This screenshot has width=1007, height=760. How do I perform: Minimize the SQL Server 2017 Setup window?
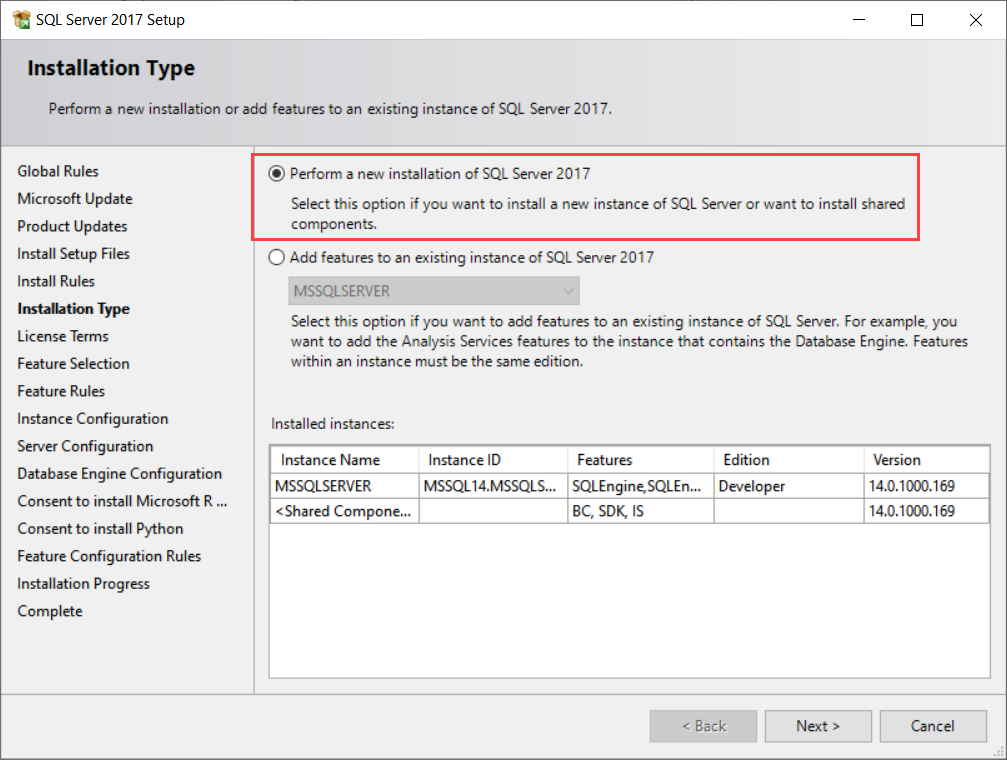click(x=859, y=20)
